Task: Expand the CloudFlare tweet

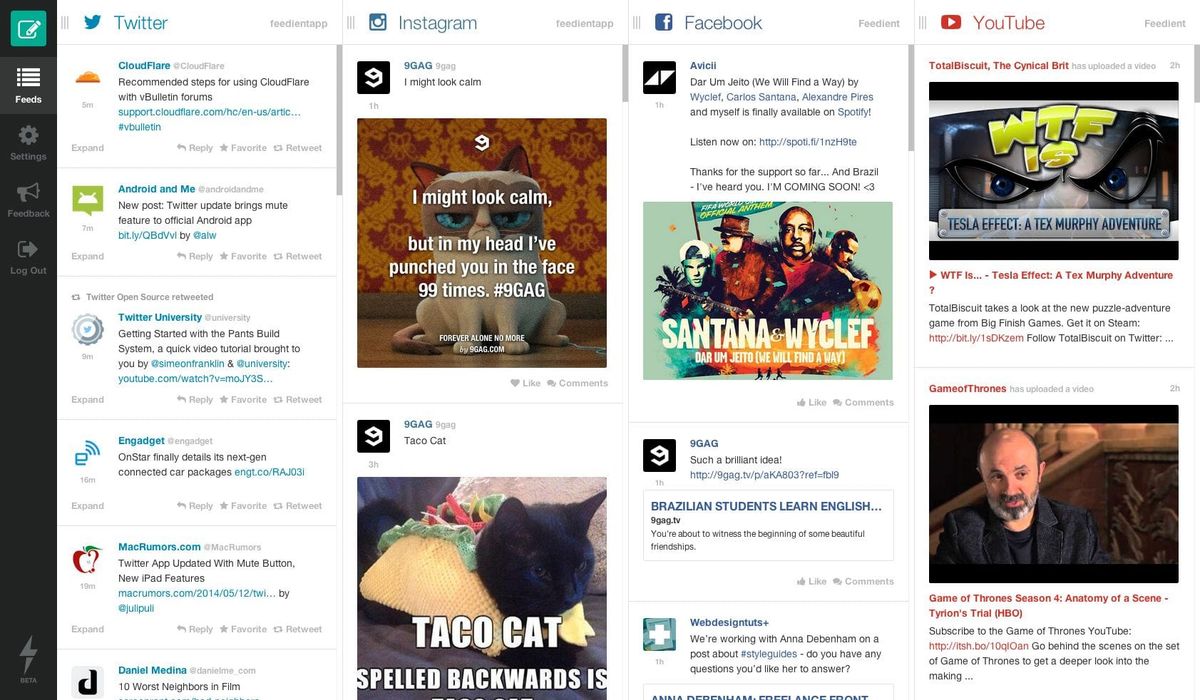Action: pos(88,148)
